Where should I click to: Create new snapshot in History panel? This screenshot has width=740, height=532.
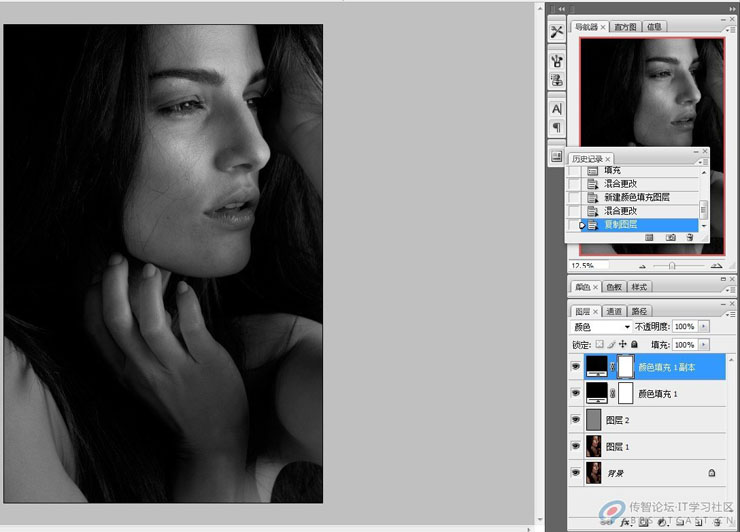[x=670, y=237]
